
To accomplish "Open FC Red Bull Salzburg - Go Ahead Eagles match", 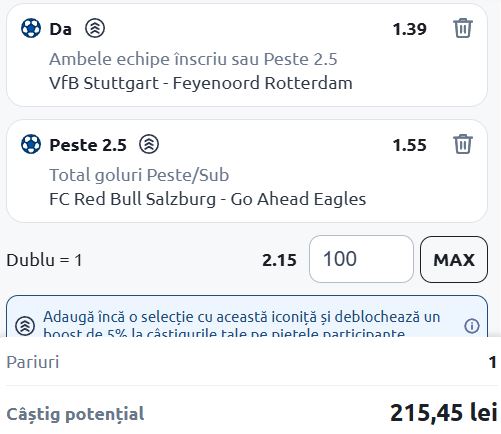I will [x=208, y=199].
